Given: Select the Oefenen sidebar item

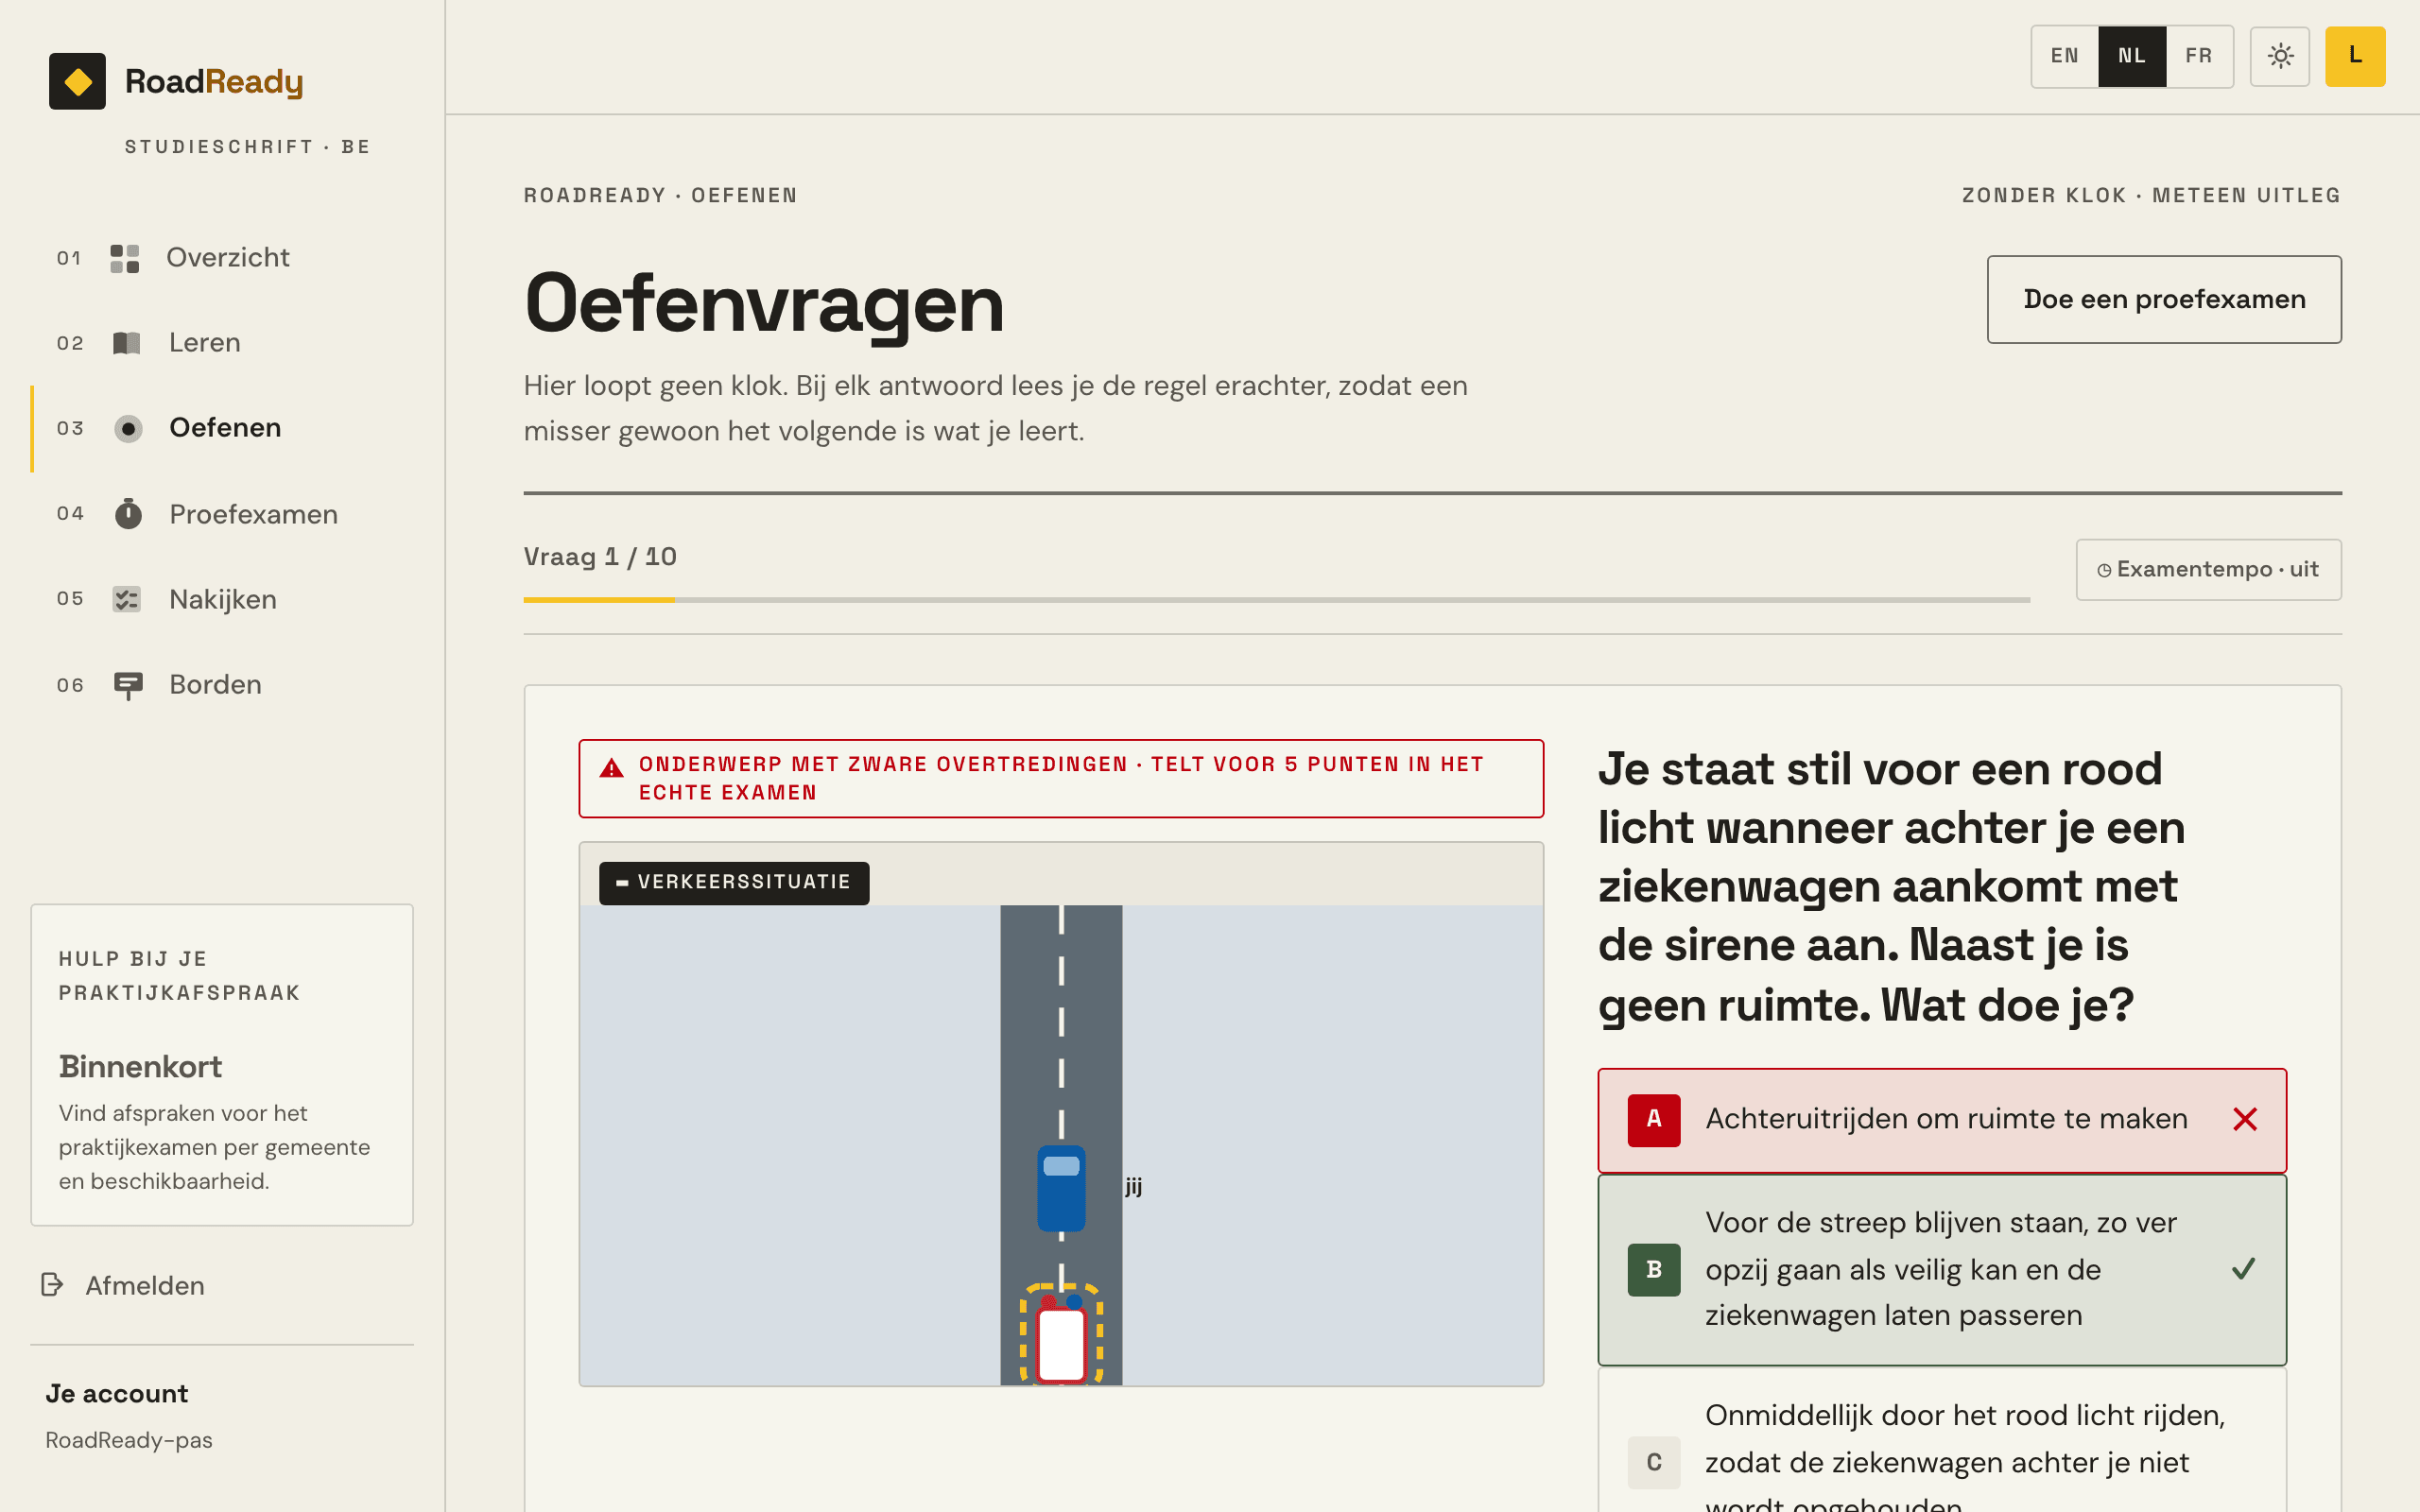Looking at the screenshot, I should tap(222, 428).
